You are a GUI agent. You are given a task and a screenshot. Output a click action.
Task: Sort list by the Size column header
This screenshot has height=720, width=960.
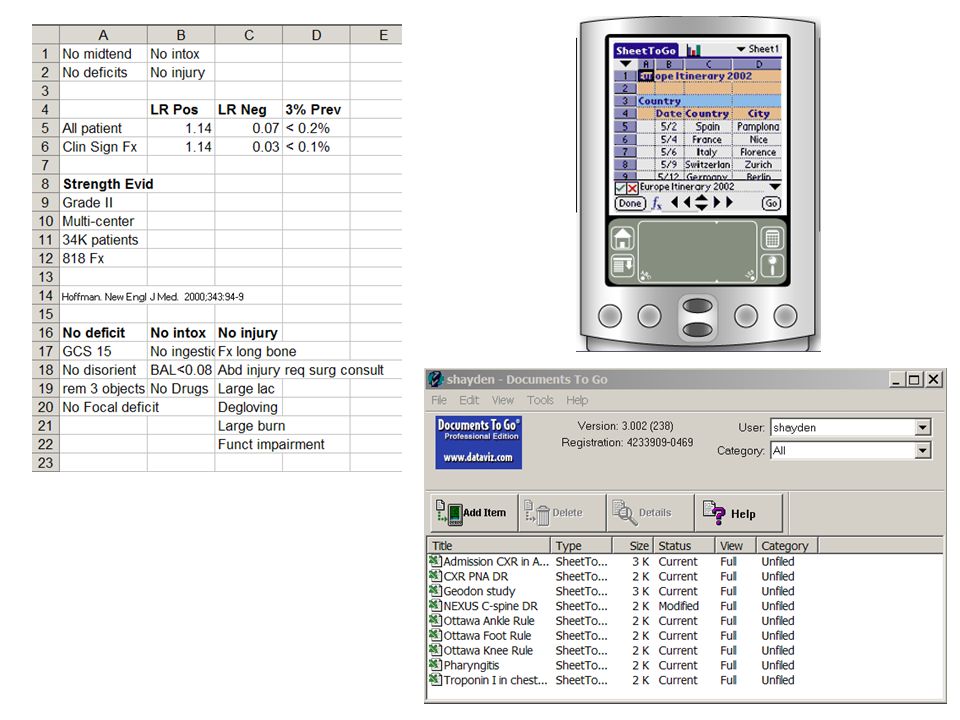coord(632,545)
